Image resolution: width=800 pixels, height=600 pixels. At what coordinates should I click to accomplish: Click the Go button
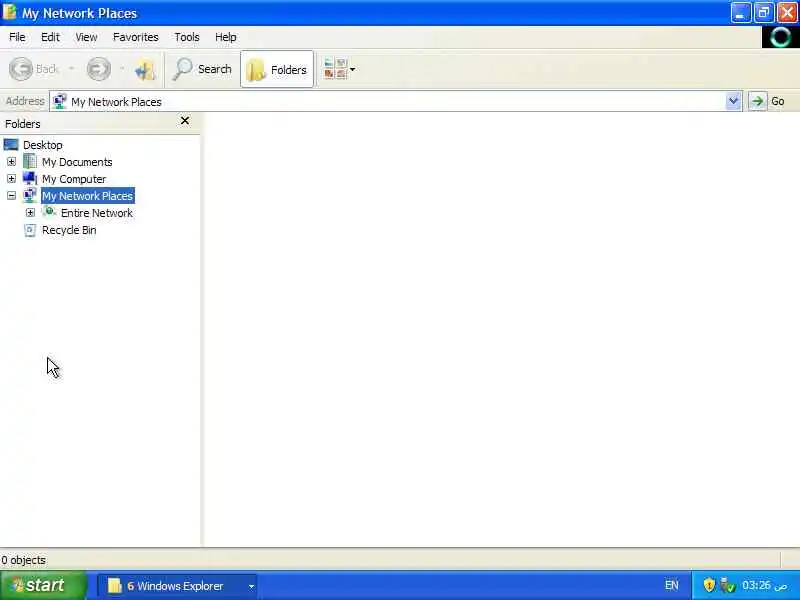[x=767, y=101]
